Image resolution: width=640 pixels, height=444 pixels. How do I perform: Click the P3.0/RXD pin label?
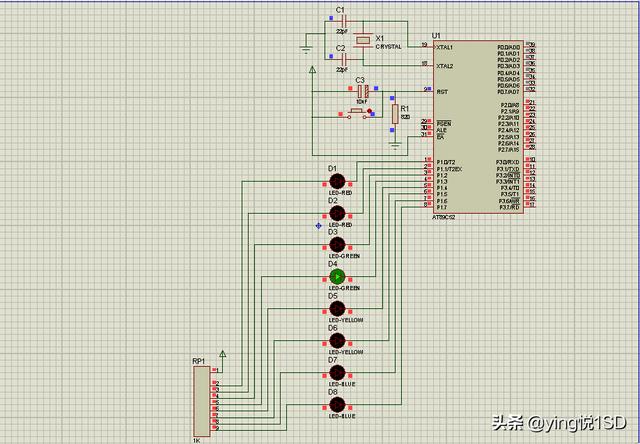click(508, 162)
